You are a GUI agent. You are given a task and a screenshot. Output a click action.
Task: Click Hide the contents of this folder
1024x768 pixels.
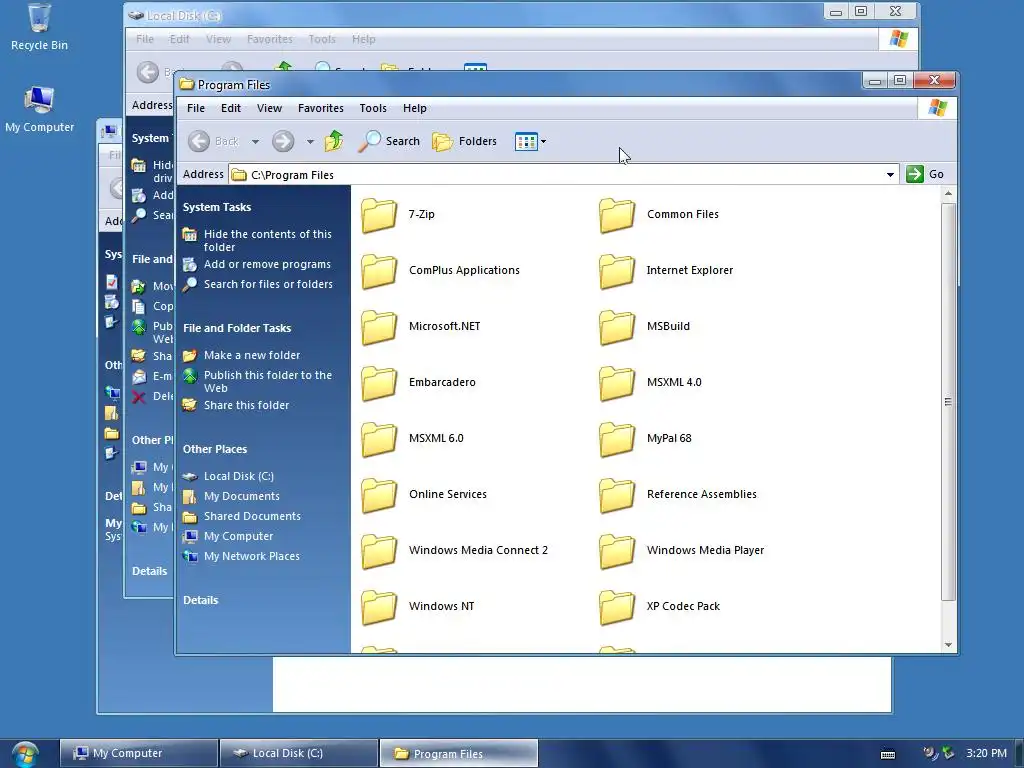pyautogui.click(x=268, y=240)
